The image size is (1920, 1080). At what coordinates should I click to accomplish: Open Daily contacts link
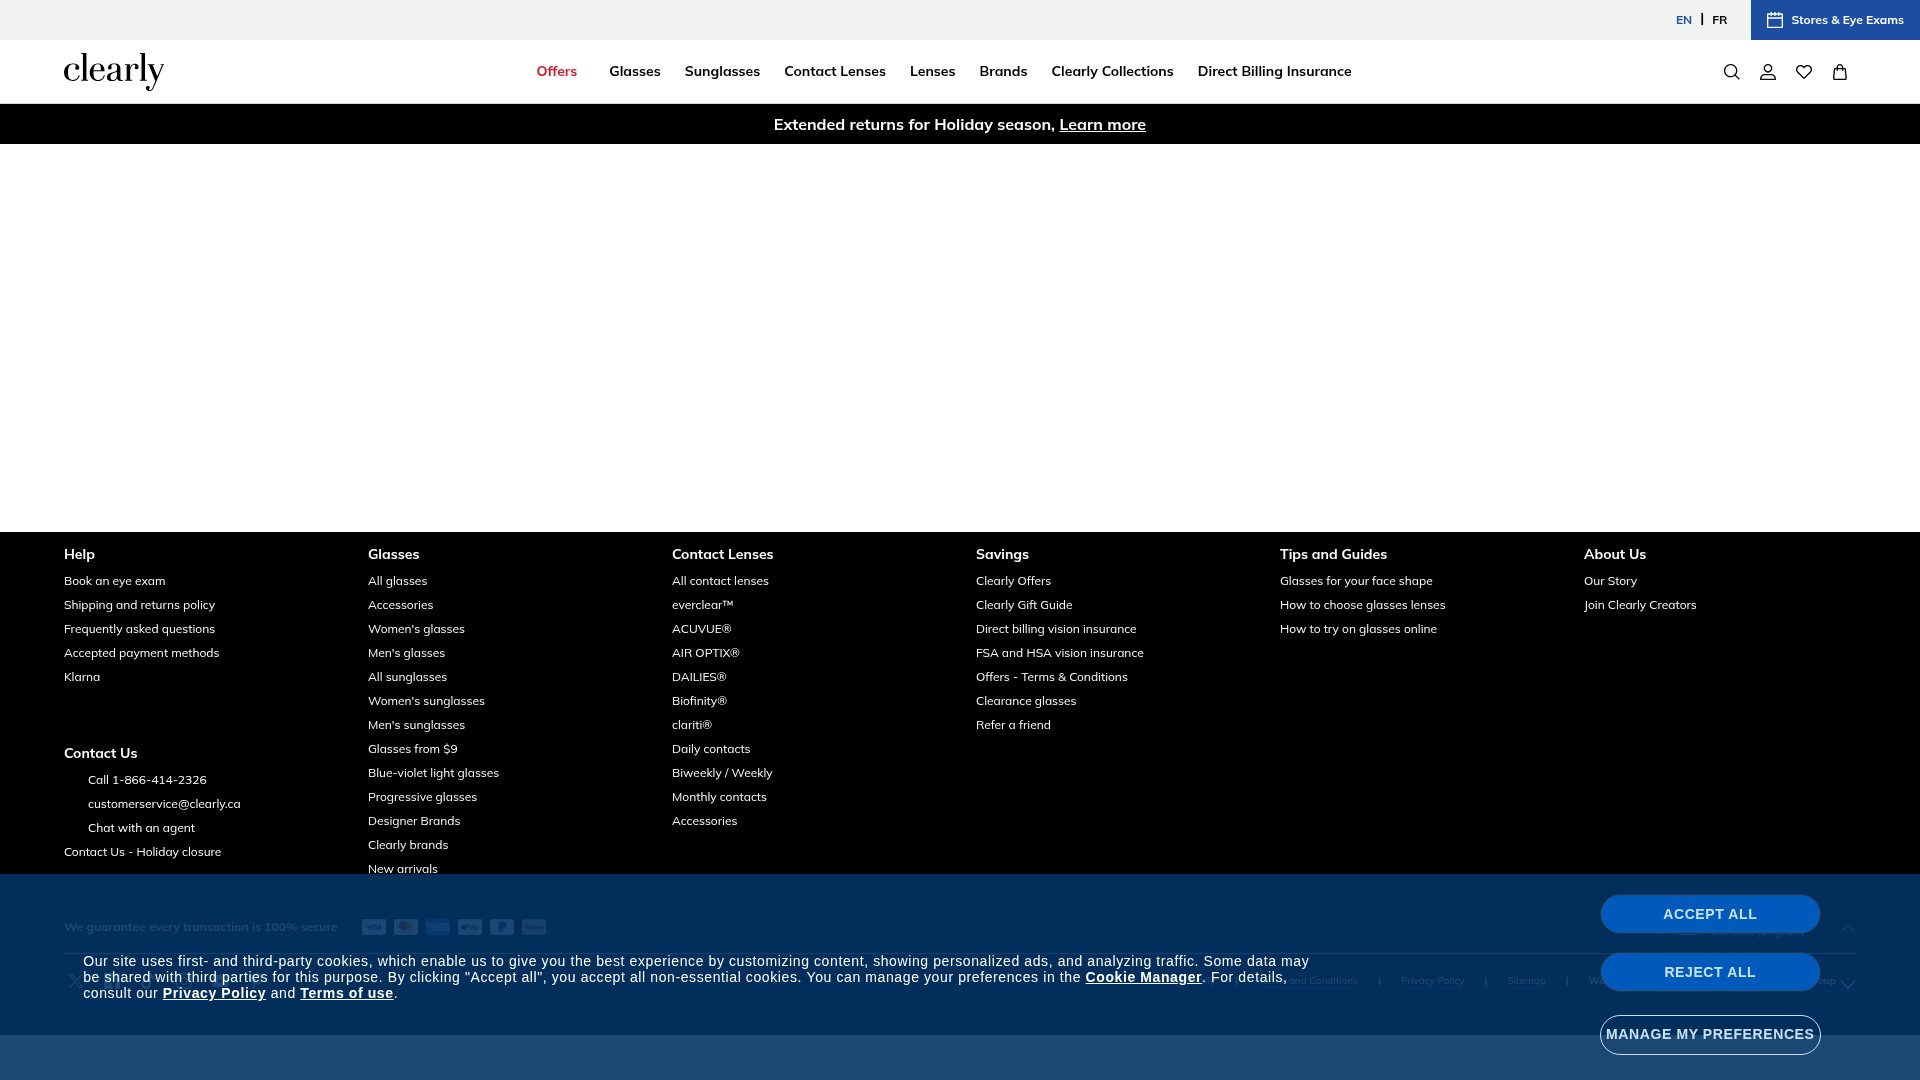pos(711,749)
